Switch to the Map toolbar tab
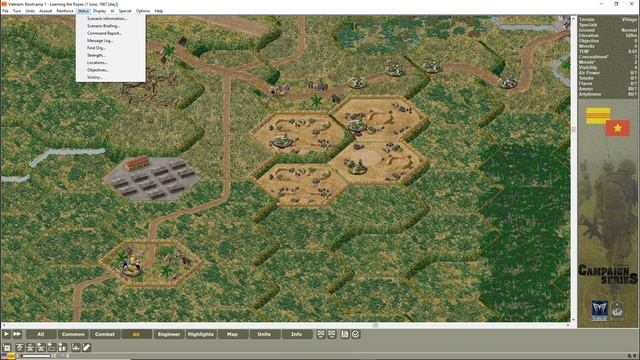The height and width of the screenshot is (360, 640). [x=232, y=334]
